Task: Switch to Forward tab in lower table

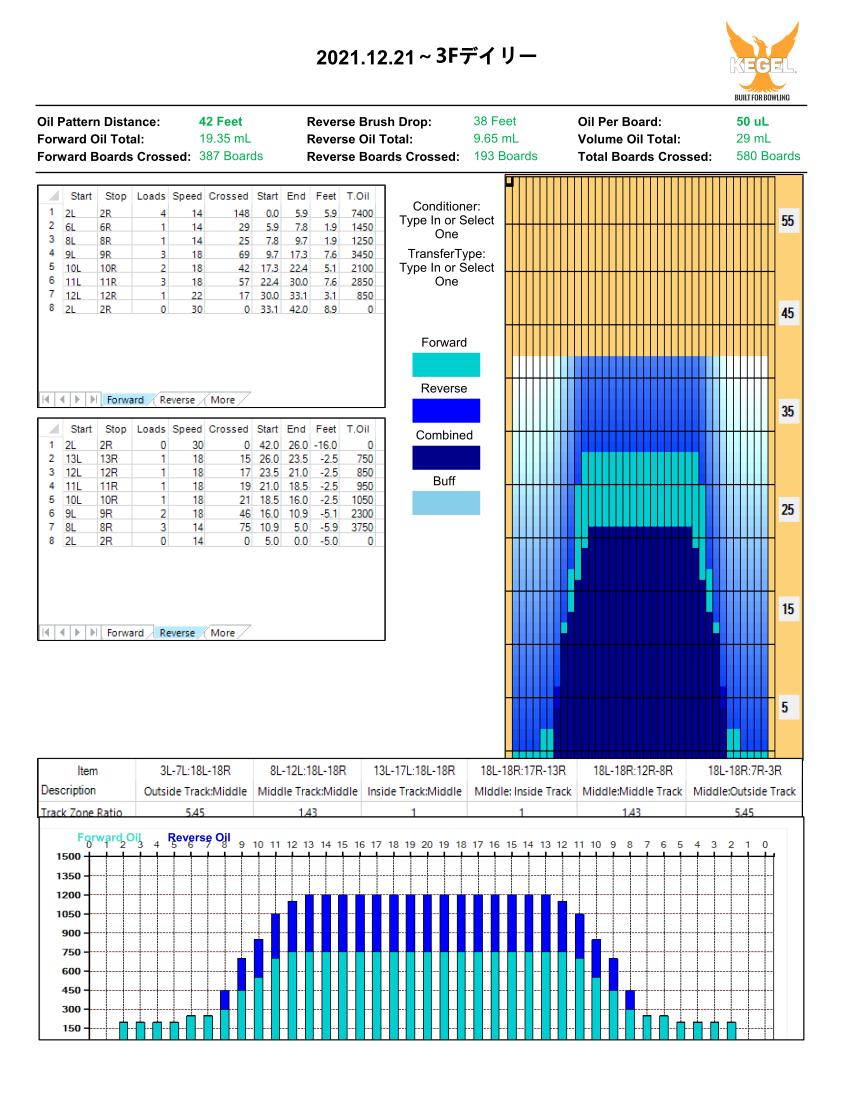Action: tap(125, 633)
